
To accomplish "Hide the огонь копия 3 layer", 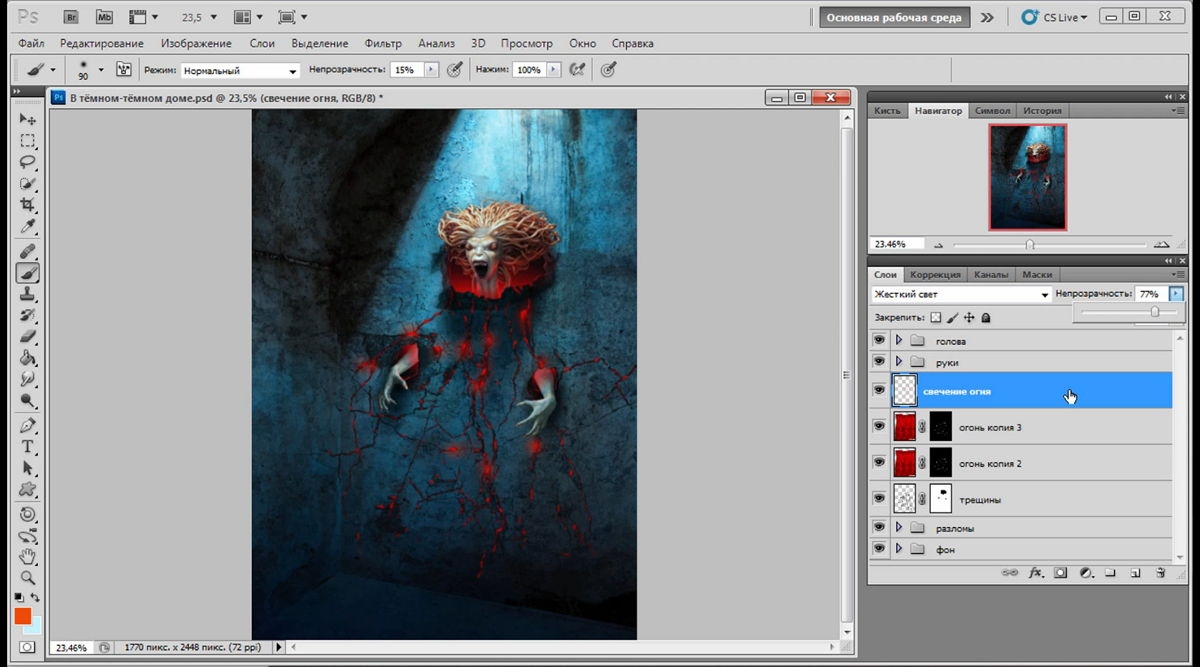I will tap(879, 427).
